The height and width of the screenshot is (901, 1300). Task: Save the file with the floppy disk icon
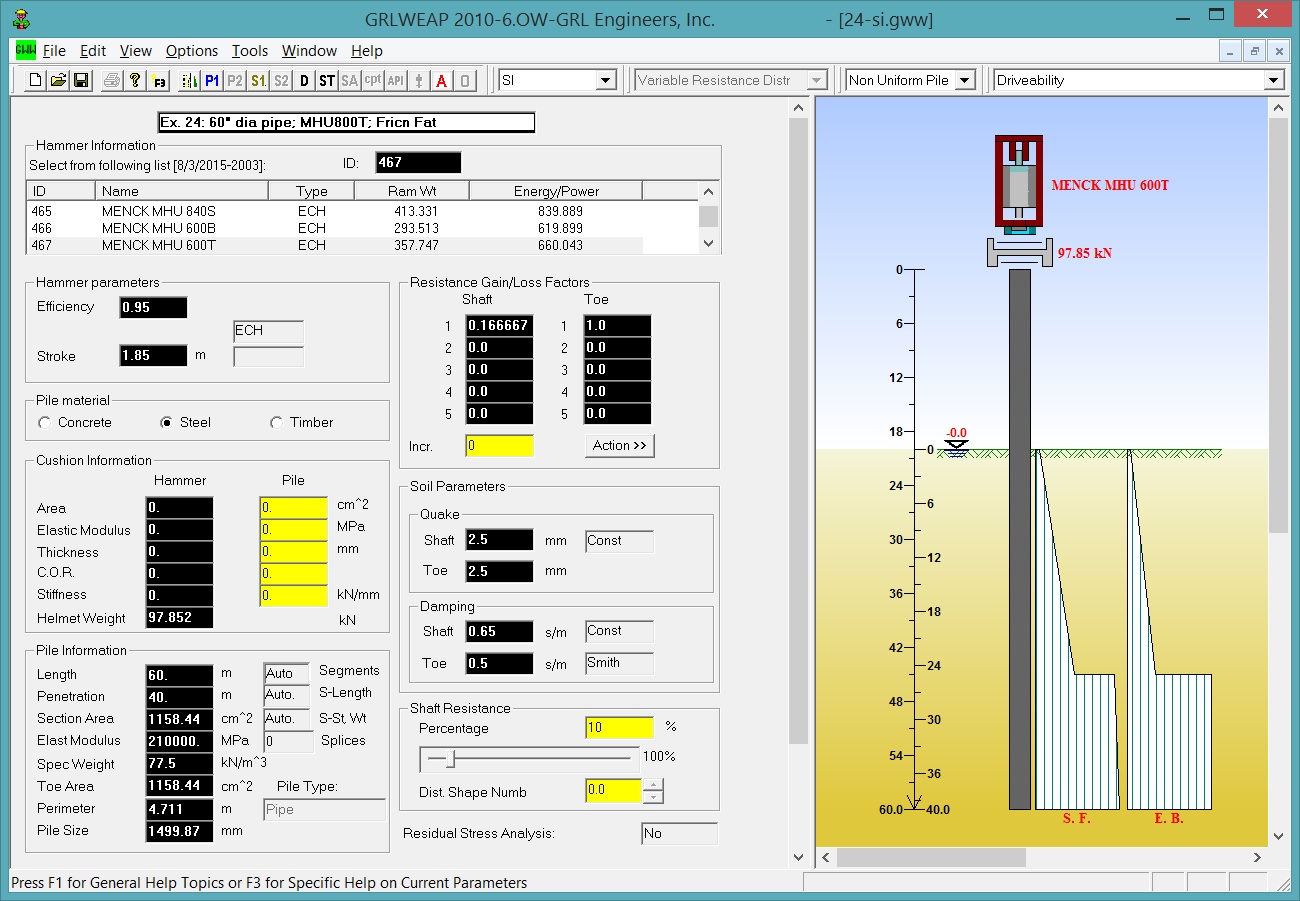(x=81, y=81)
